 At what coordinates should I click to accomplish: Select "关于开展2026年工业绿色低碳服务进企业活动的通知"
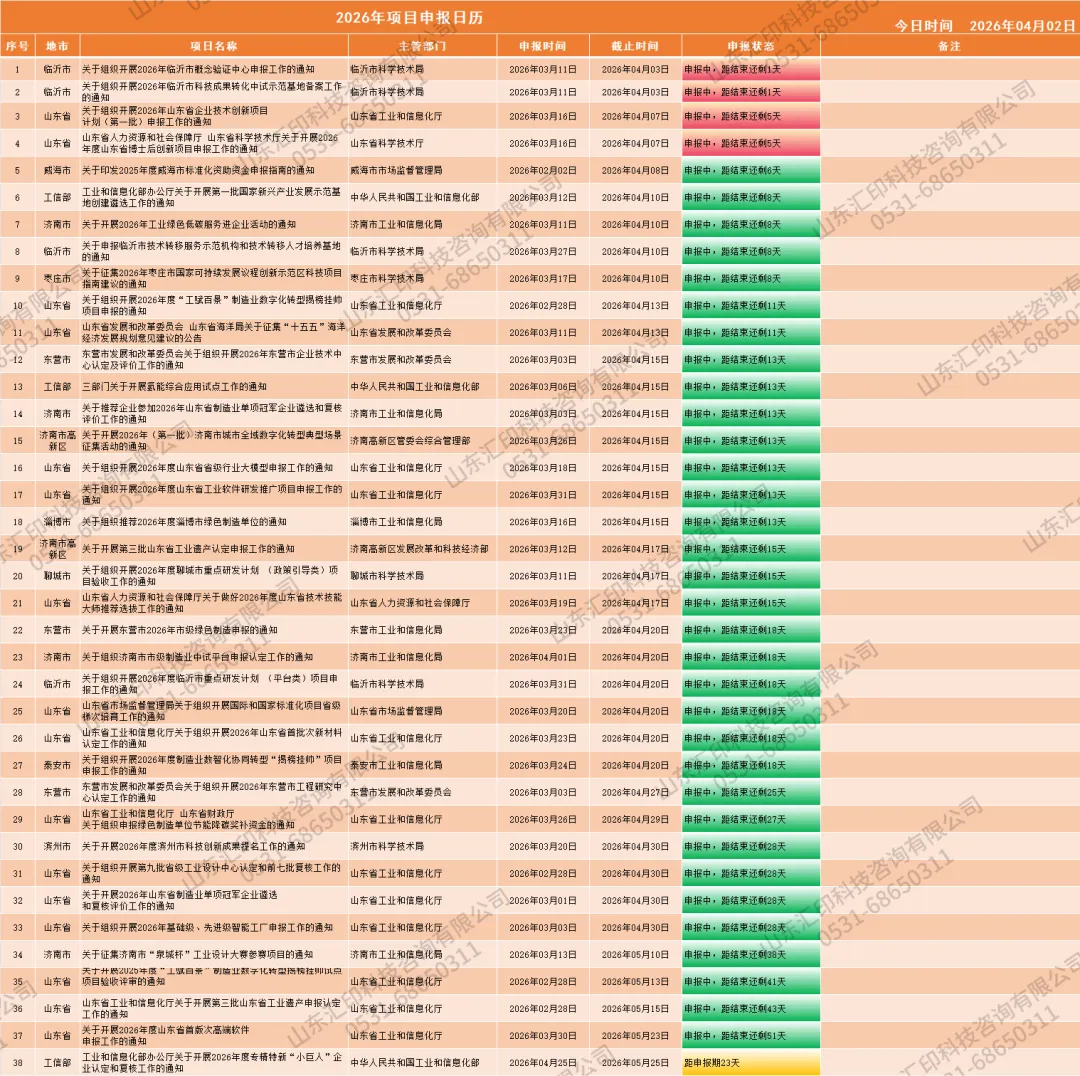coord(189,225)
